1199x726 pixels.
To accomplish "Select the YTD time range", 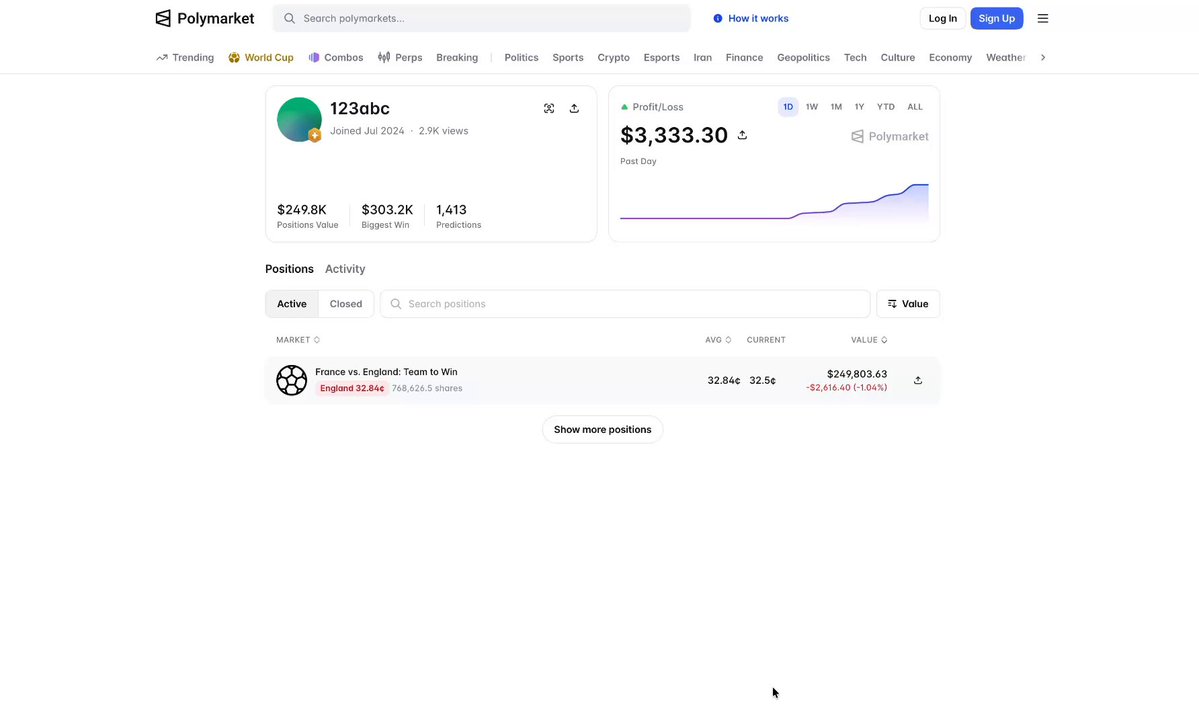I will 885,107.
